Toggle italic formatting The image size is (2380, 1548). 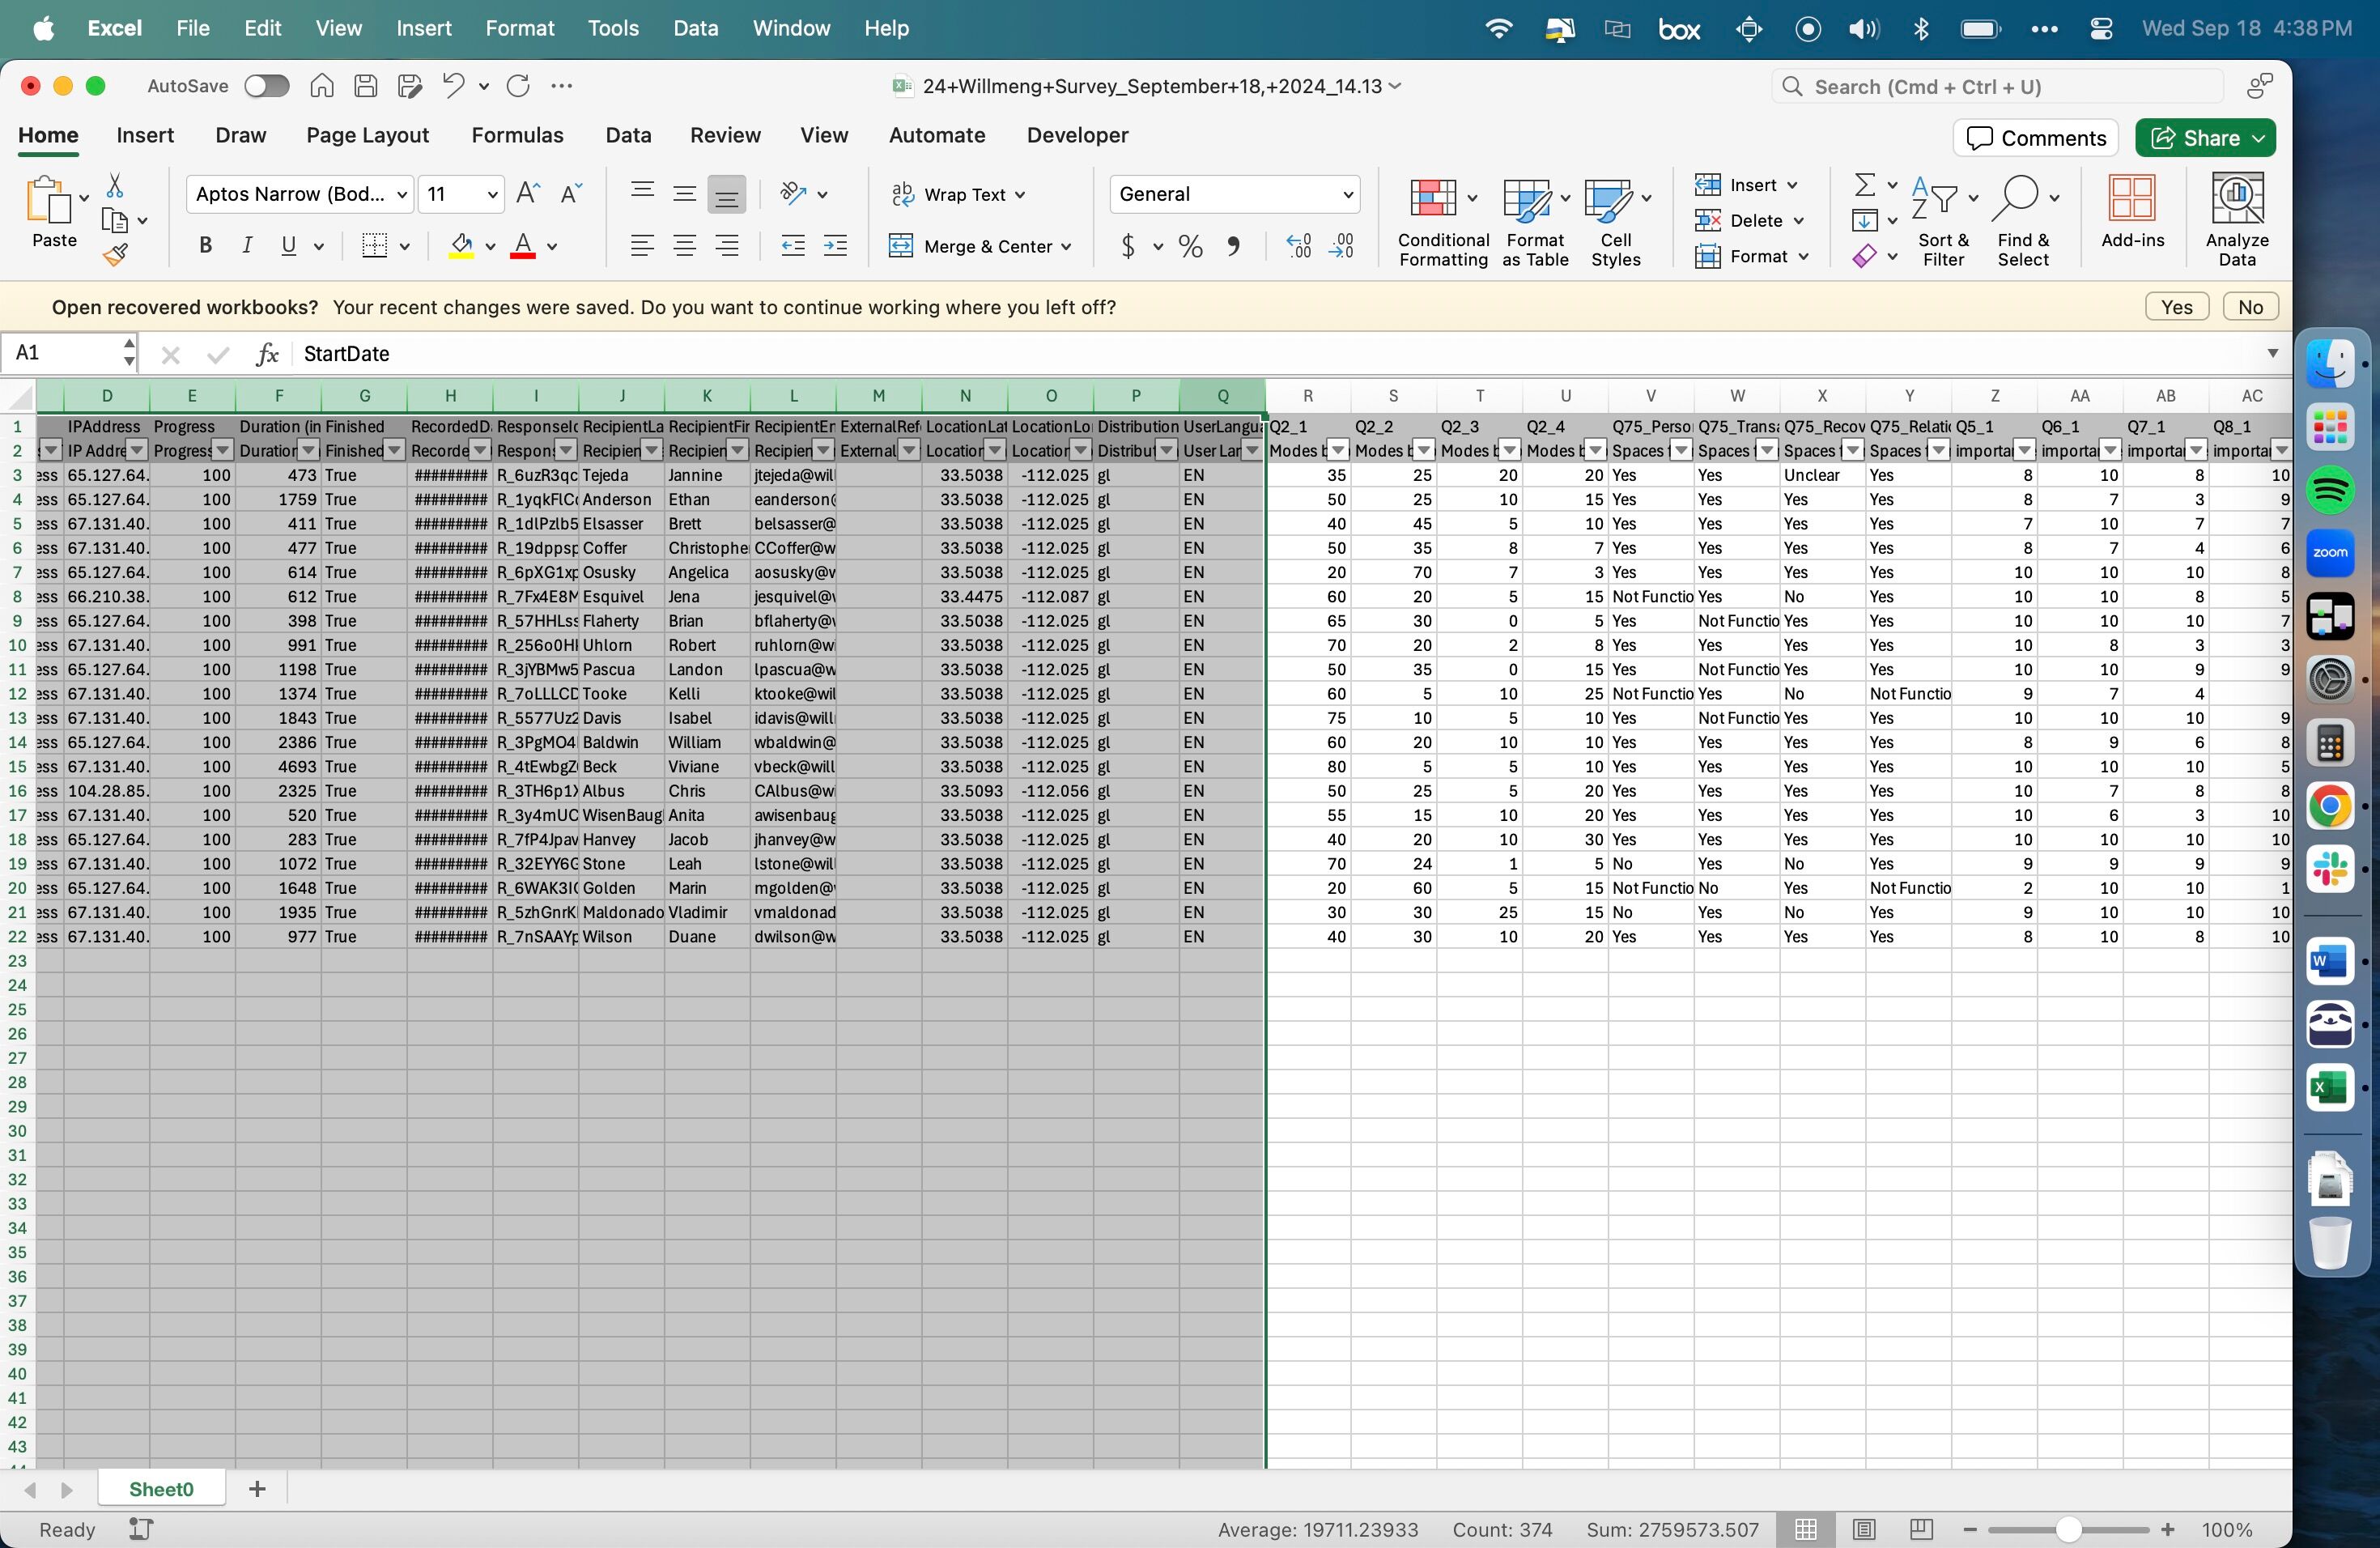(247, 246)
